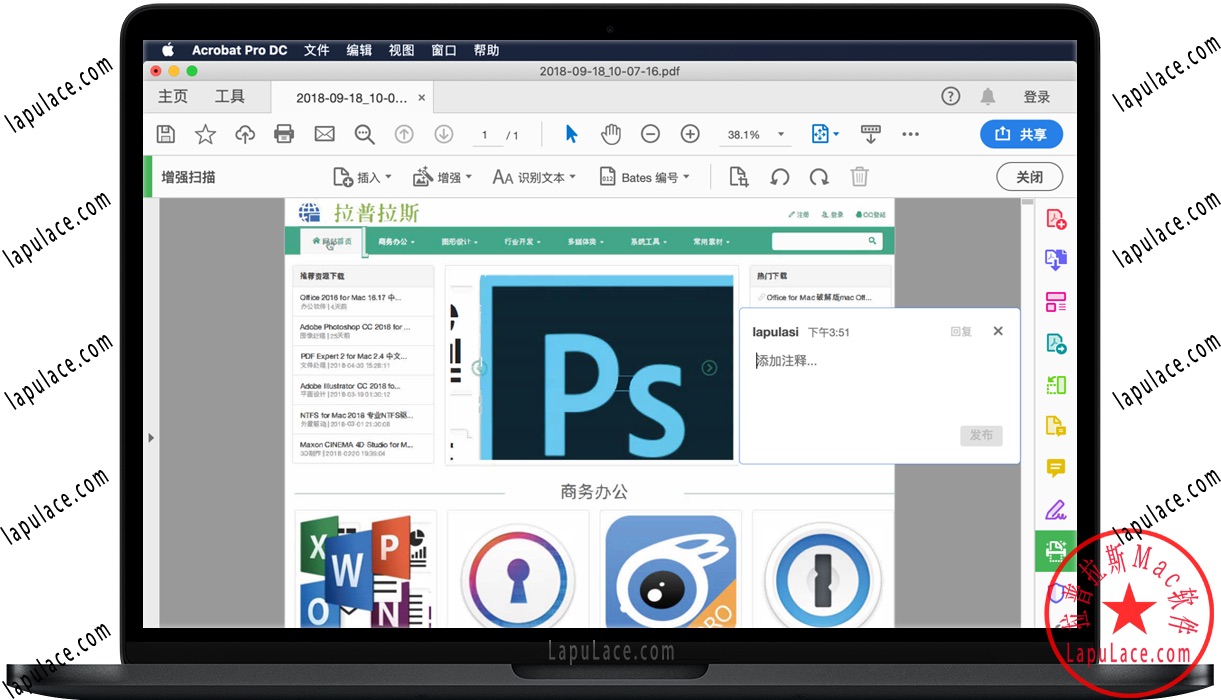
Task: Email the document via the envelope icon
Action: click(323, 133)
